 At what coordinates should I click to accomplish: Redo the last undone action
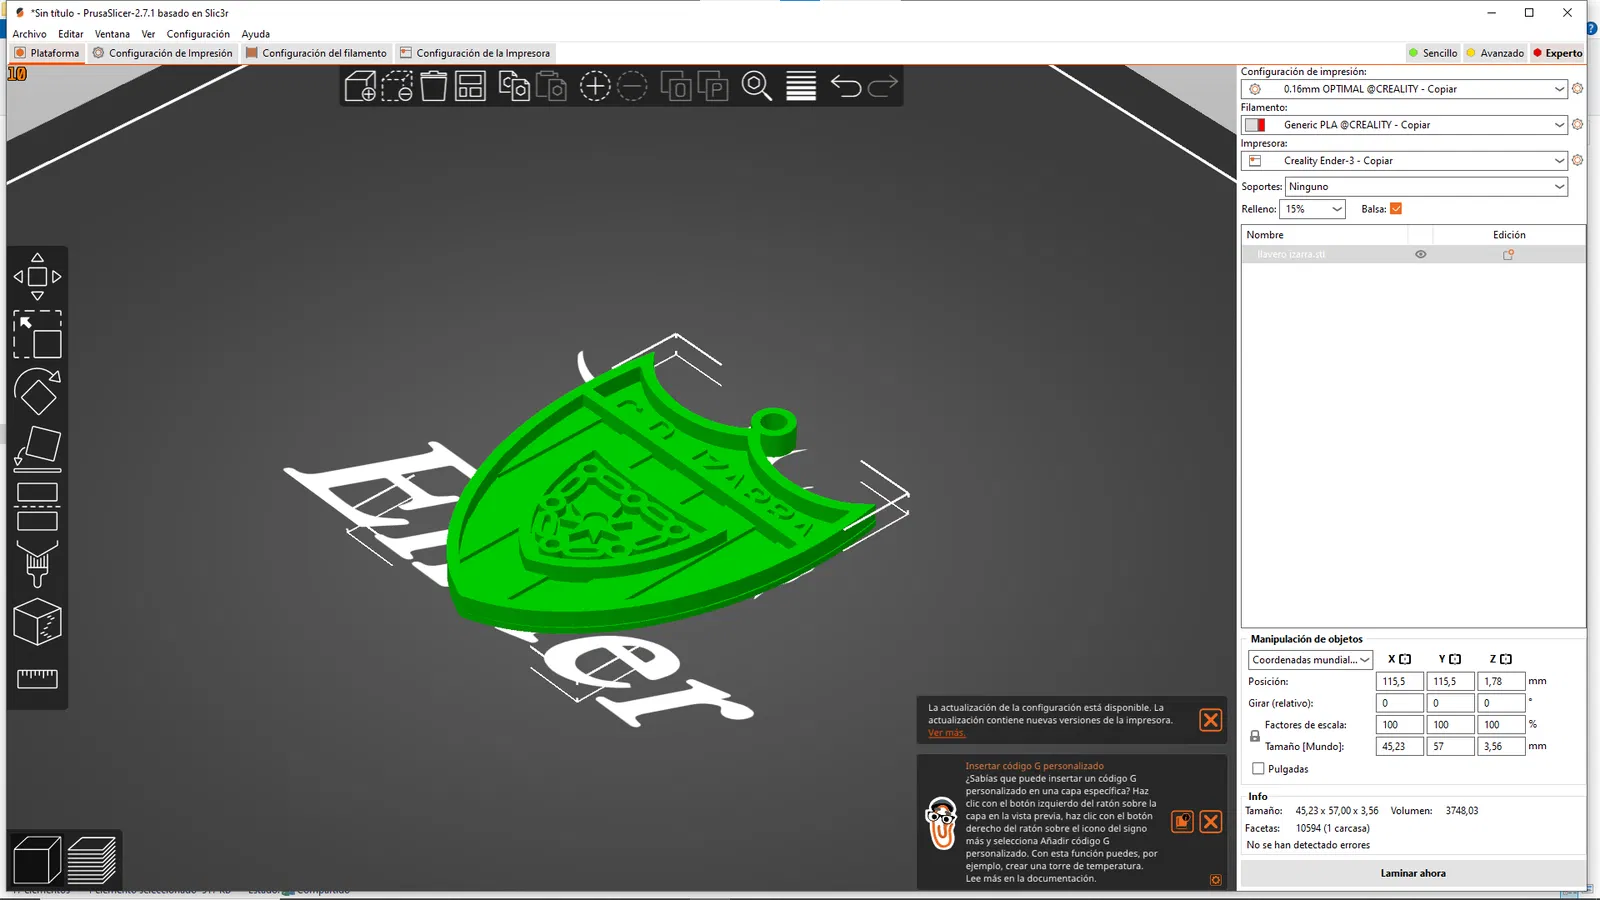(x=883, y=87)
